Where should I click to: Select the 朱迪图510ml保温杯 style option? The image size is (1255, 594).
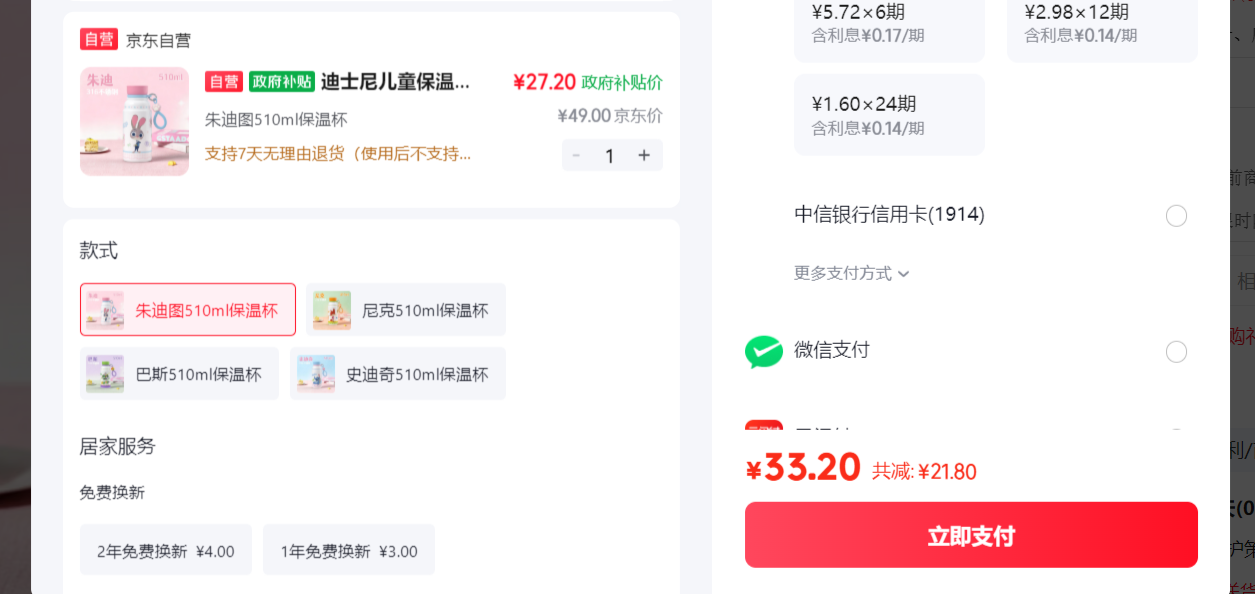pos(188,310)
